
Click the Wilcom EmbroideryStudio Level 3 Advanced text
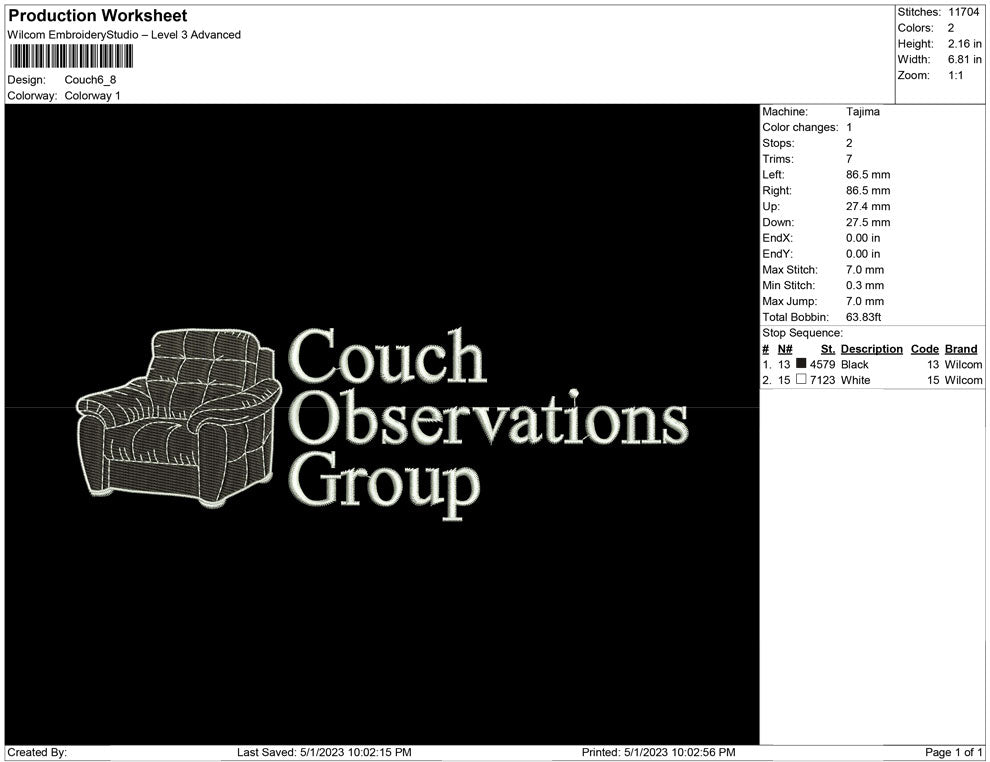[124, 35]
